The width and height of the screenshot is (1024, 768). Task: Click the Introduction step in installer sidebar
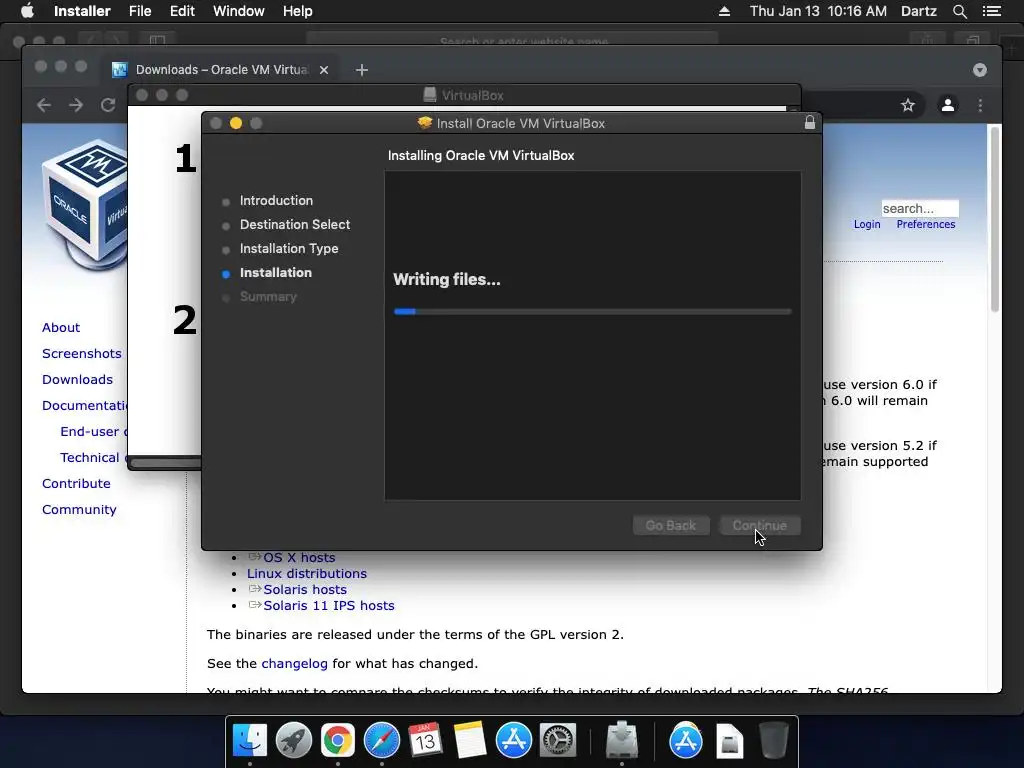pyautogui.click(x=276, y=200)
